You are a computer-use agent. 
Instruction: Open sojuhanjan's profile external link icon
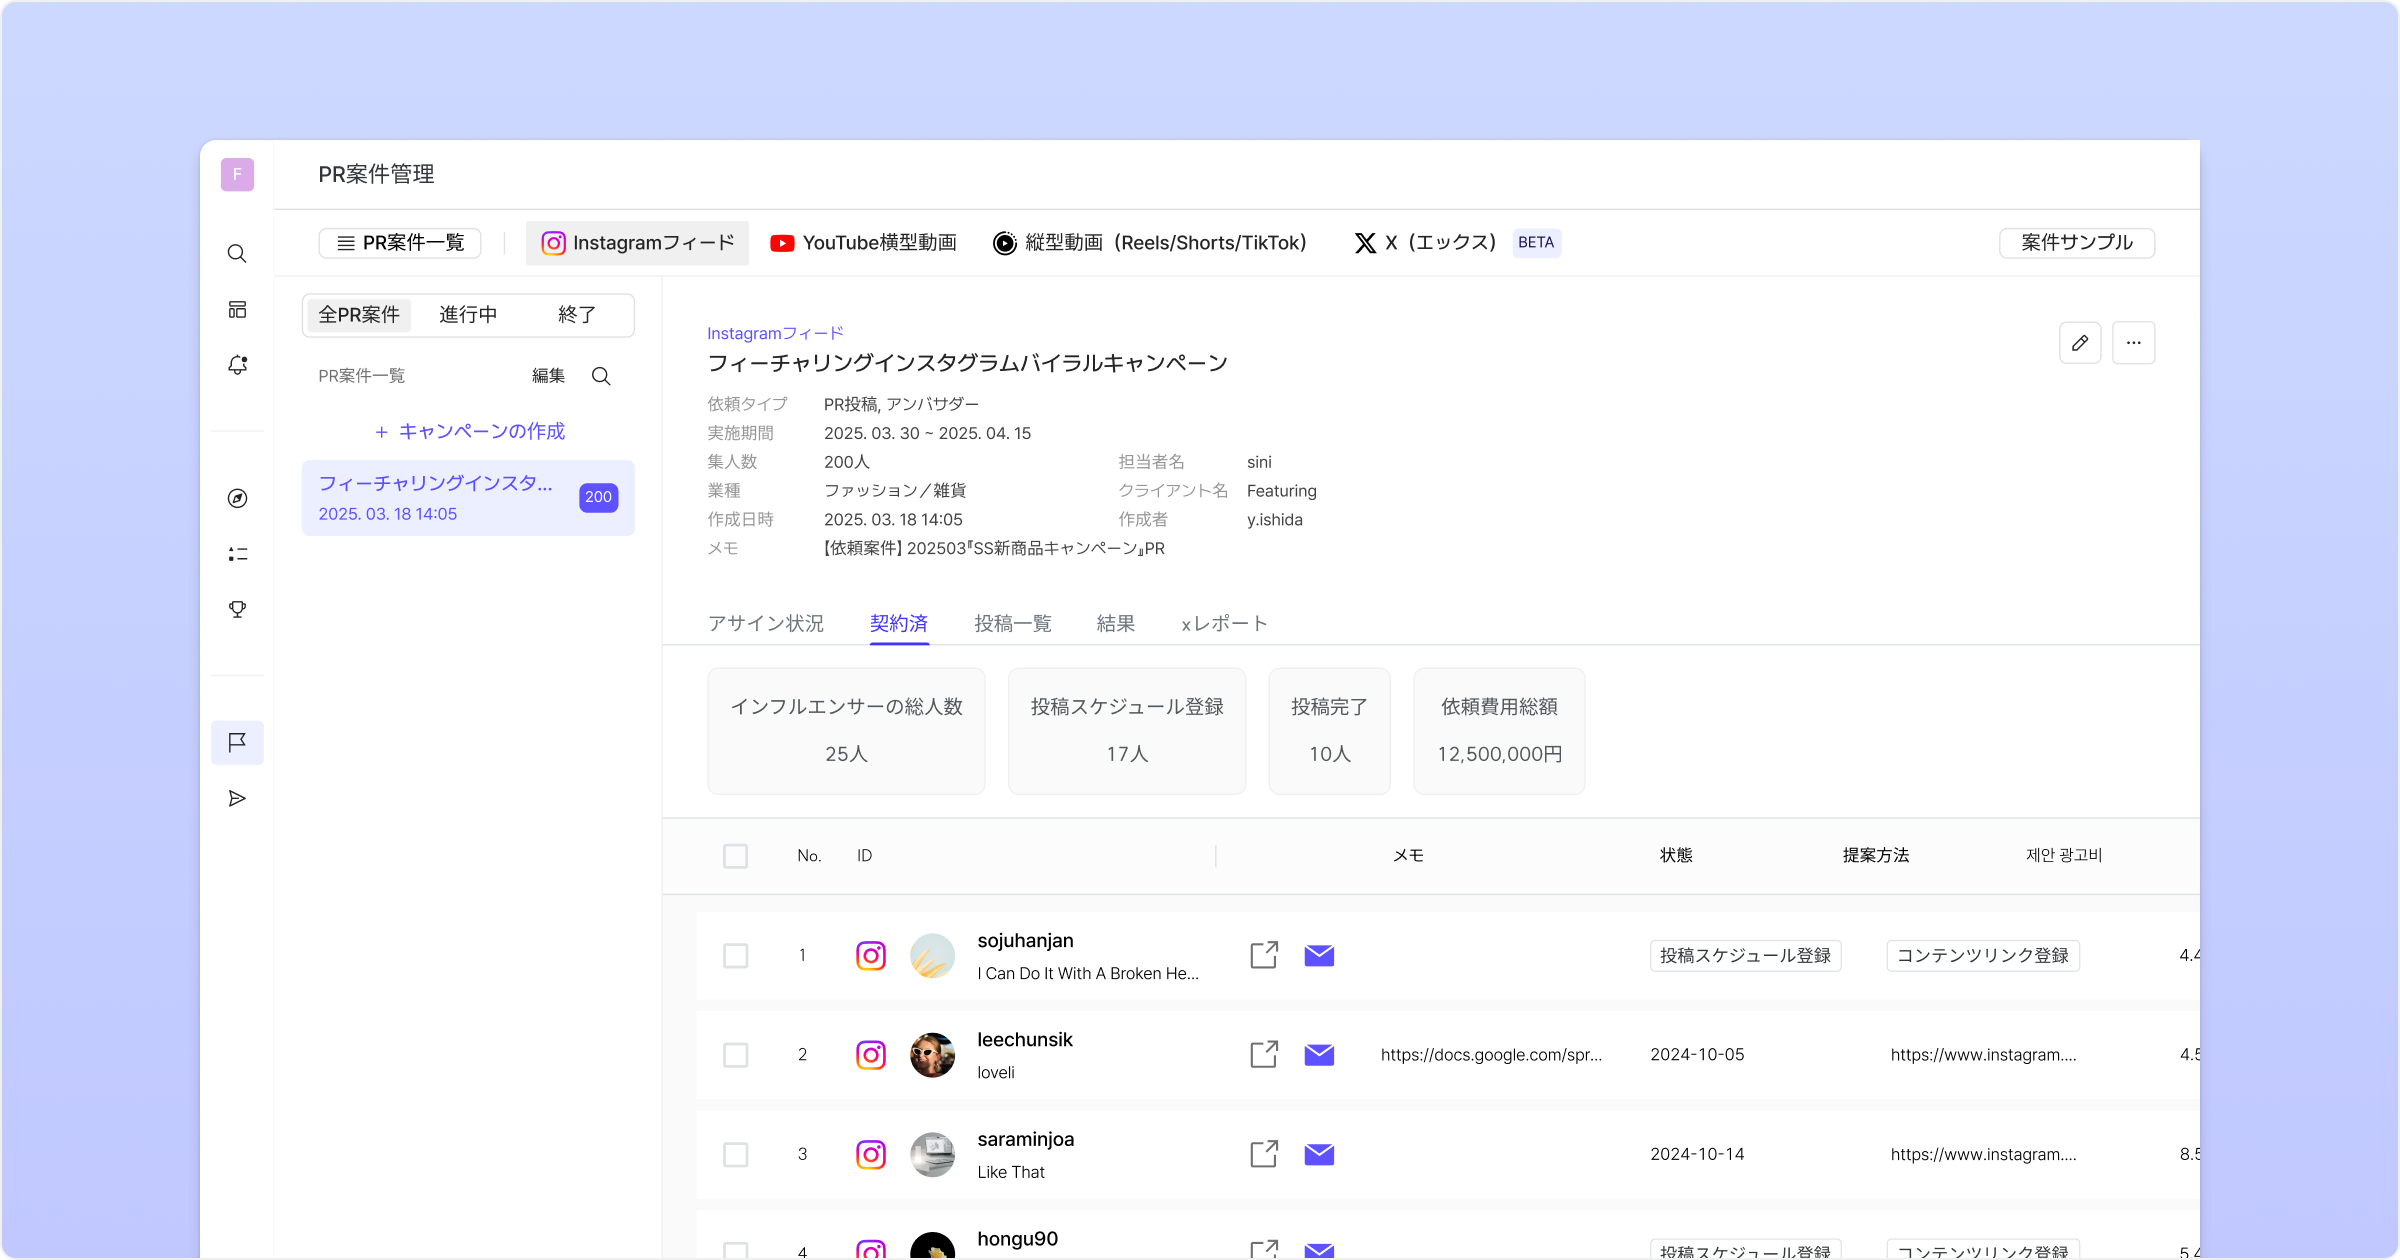click(1264, 955)
